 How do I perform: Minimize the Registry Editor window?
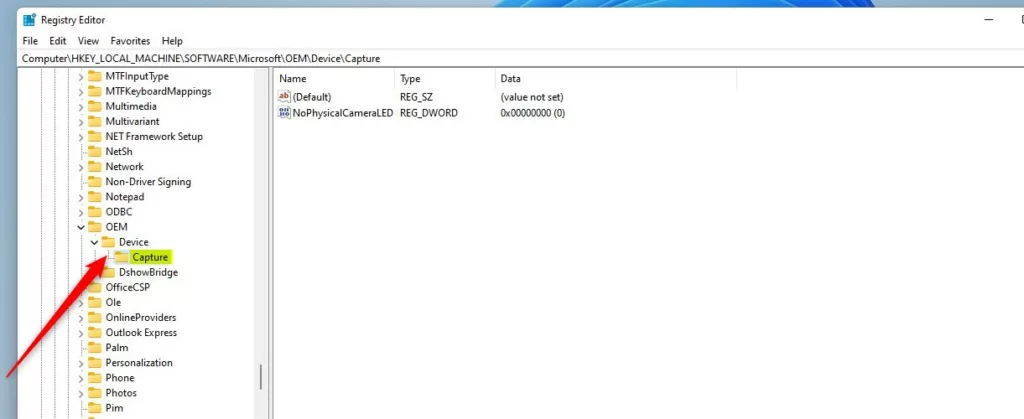[989, 20]
